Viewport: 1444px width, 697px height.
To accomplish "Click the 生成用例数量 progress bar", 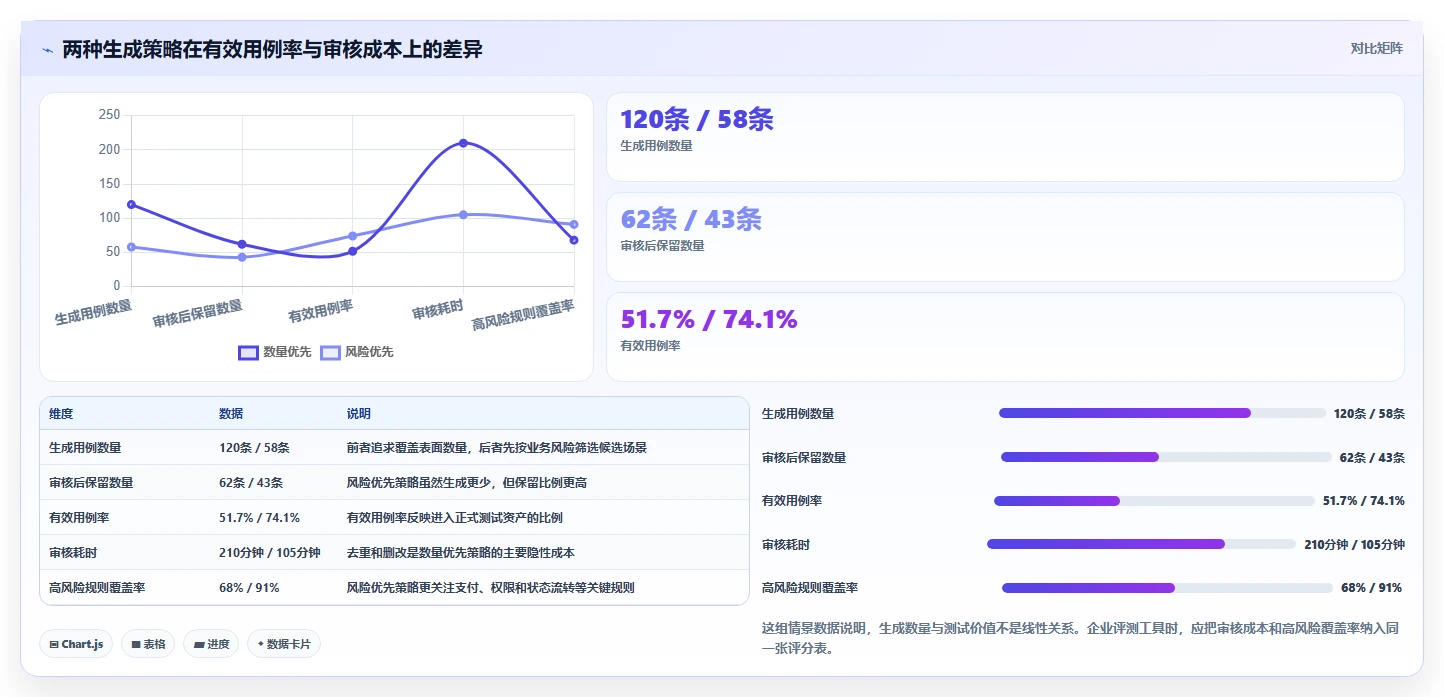I will point(1162,413).
